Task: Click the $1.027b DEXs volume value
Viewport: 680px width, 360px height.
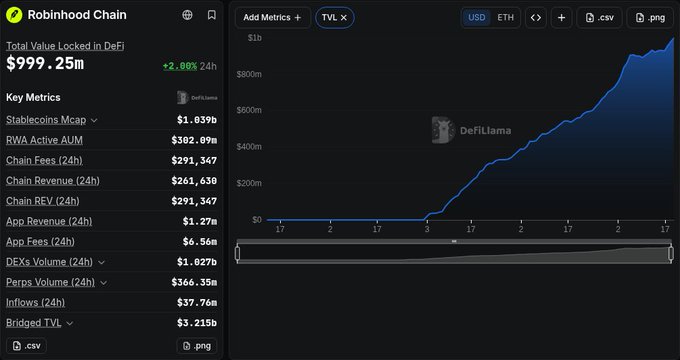Action: point(197,262)
